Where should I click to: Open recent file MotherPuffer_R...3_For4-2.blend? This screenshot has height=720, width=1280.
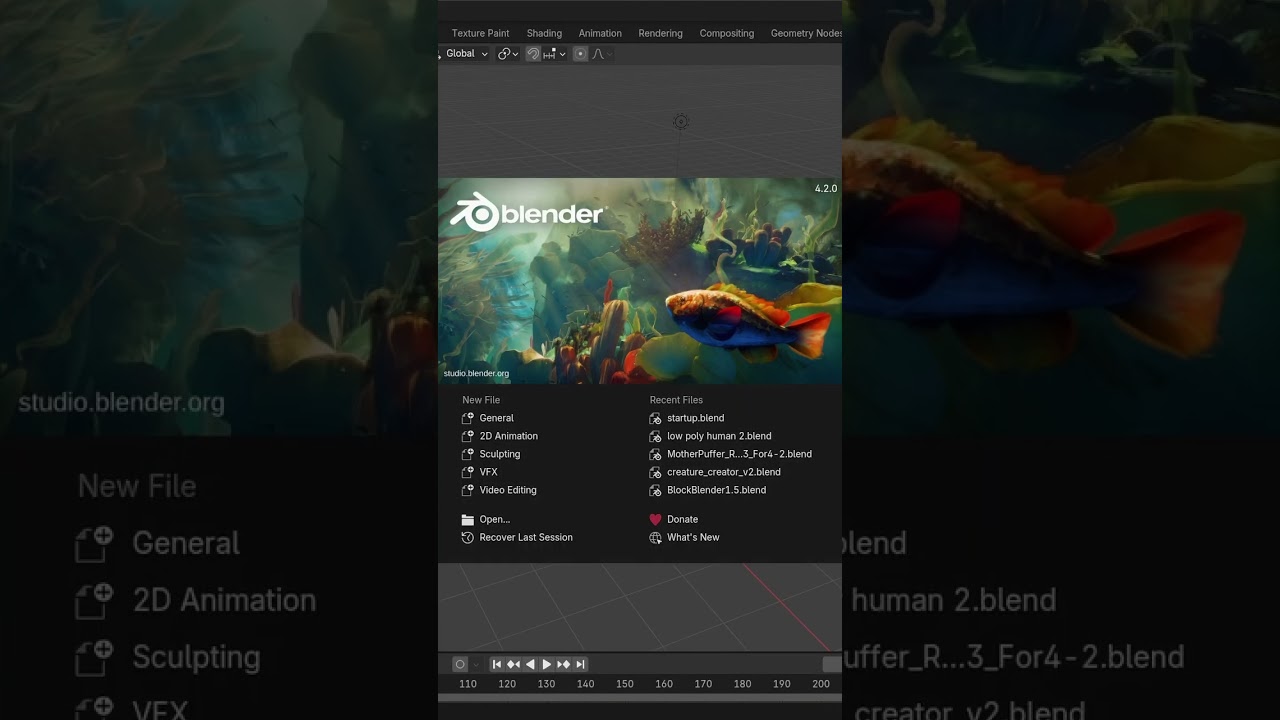tap(733, 454)
